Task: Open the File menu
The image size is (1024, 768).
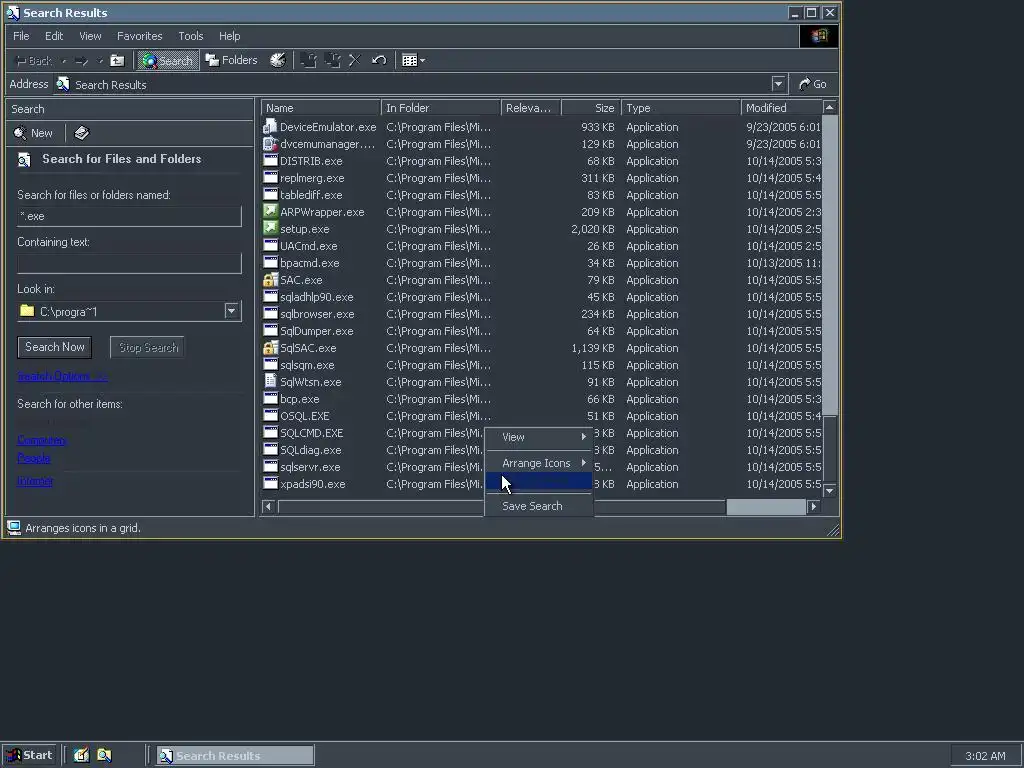Action: [21, 36]
